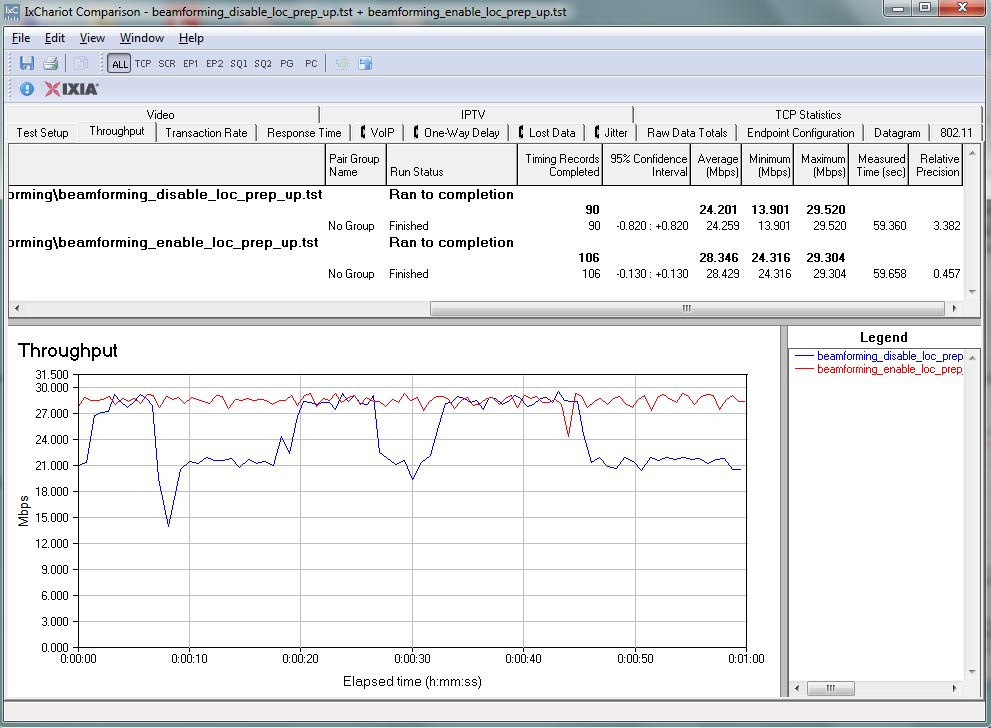This screenshot has width=991, height=728.
Task: Click the blue export window icon
Action: 365,63
